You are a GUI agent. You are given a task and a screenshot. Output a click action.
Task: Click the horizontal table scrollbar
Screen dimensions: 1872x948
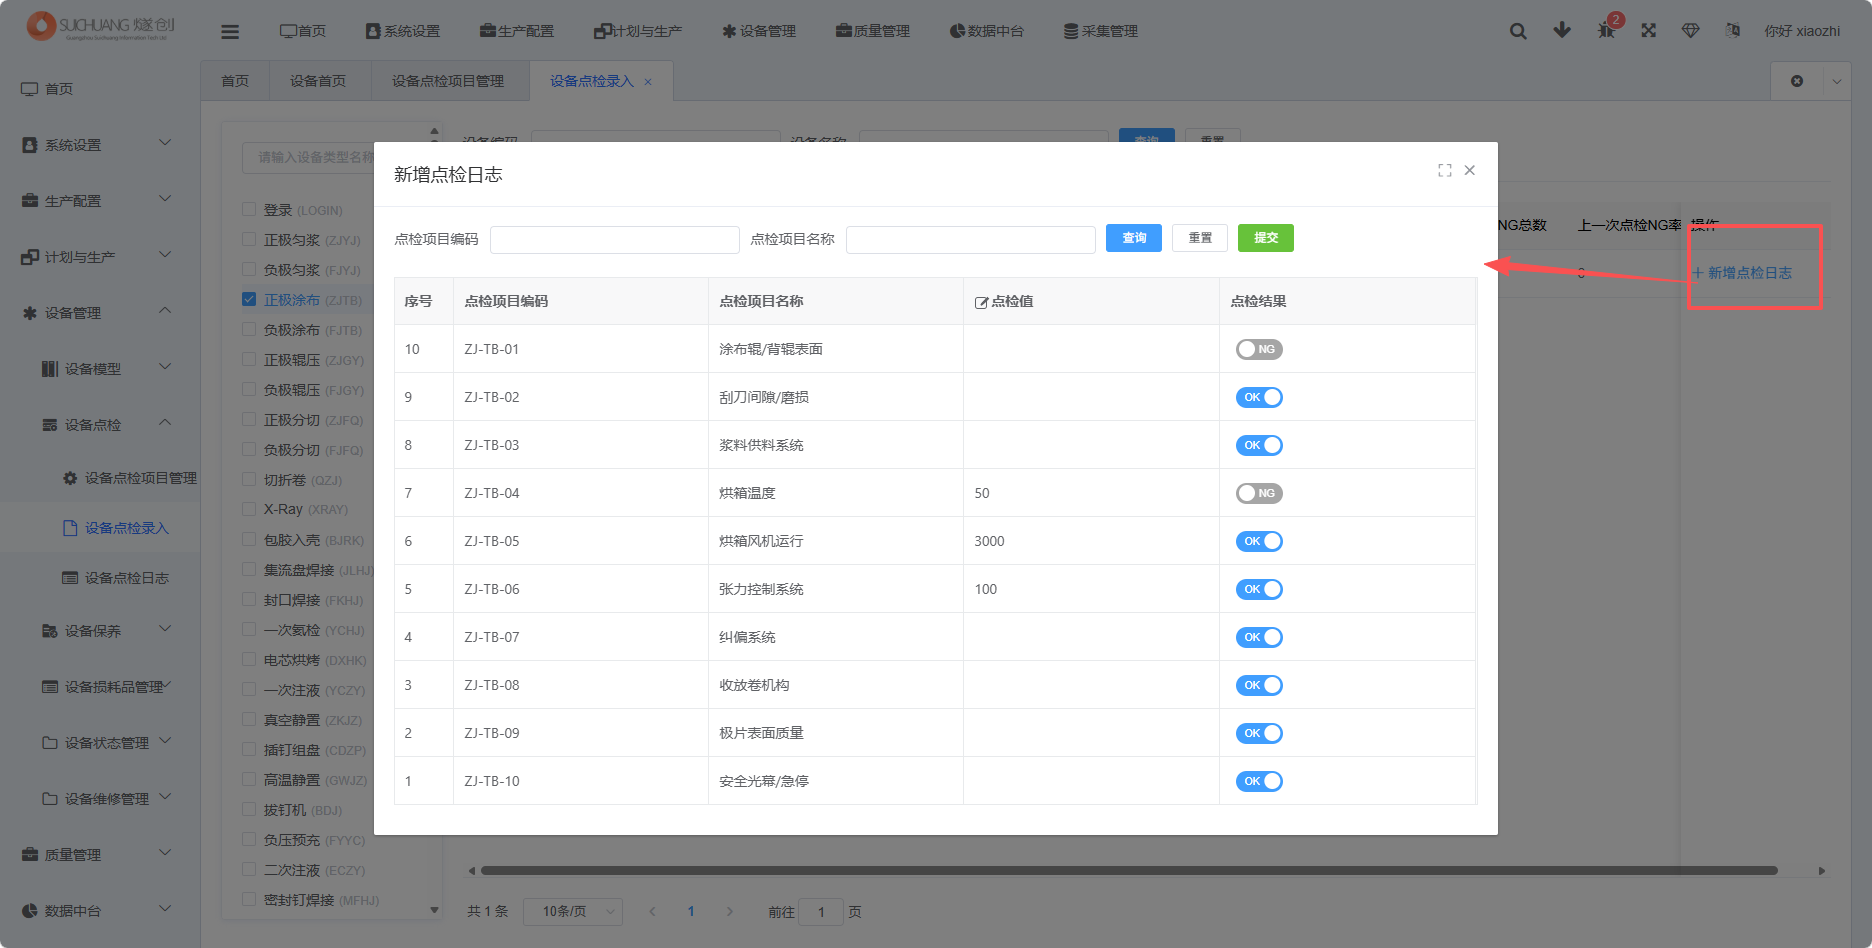pos(1129,871)
